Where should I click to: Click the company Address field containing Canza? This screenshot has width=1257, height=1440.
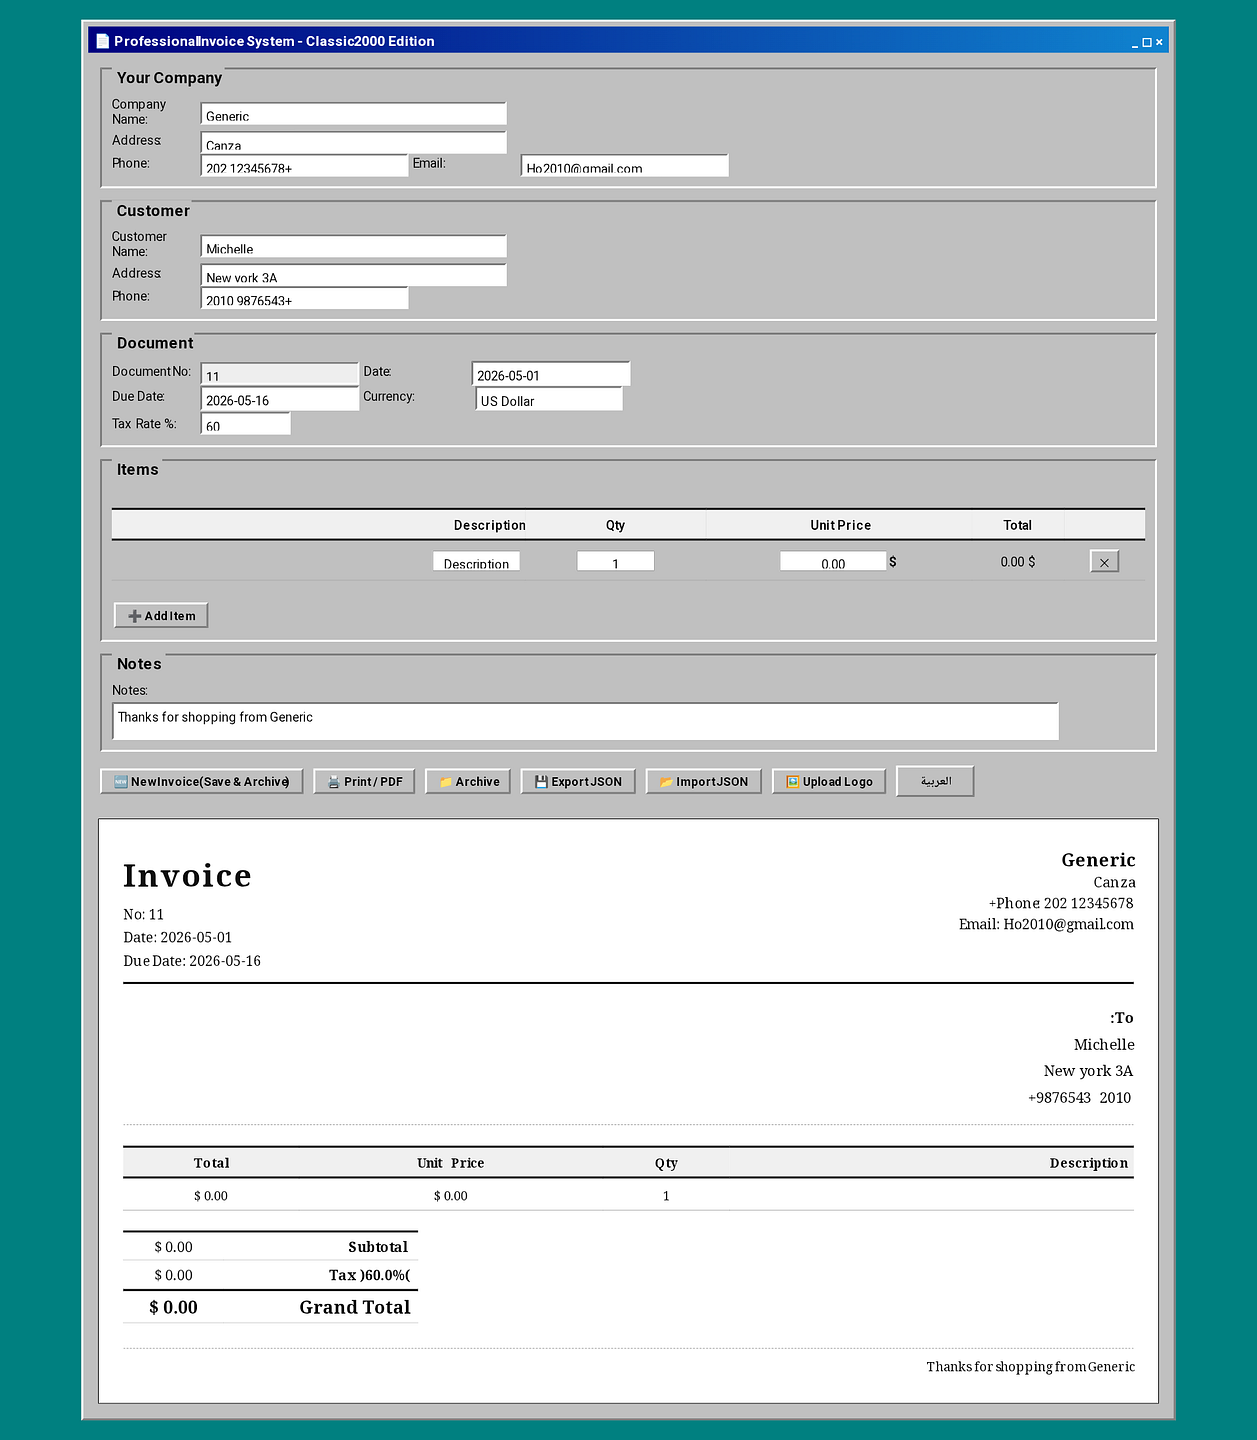point(354,142)
